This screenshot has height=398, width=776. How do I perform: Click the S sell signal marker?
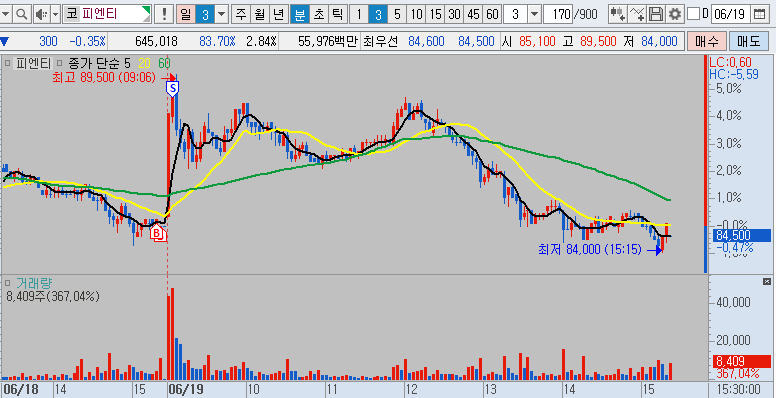pyautogui.click(x=173, y=89)
